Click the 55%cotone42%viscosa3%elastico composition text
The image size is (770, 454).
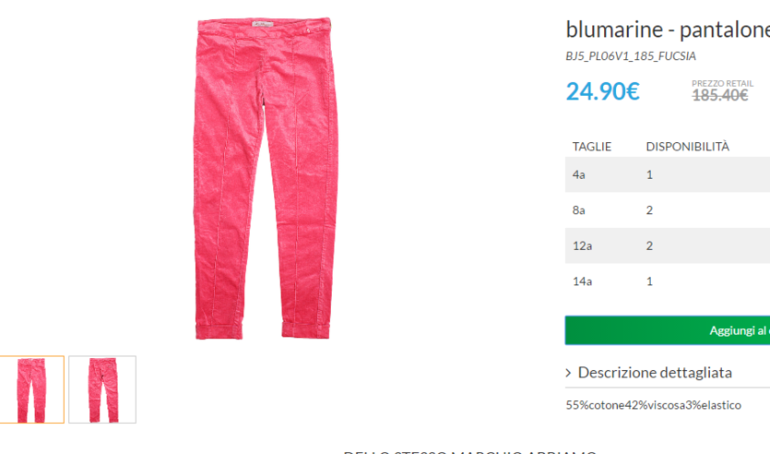pyautogui.click(x=653, y=405)
